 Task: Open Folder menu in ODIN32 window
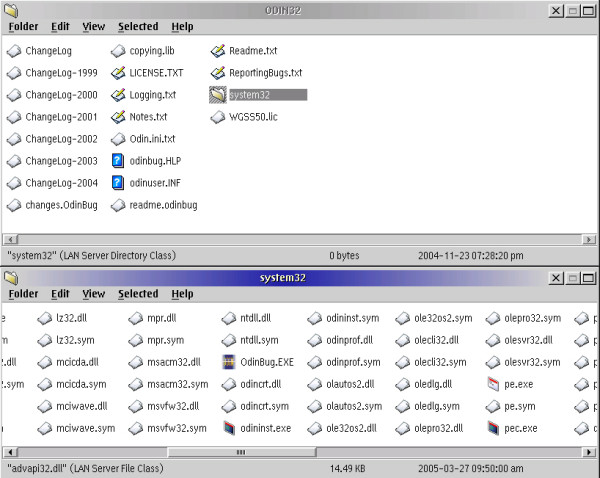[23, 27]
